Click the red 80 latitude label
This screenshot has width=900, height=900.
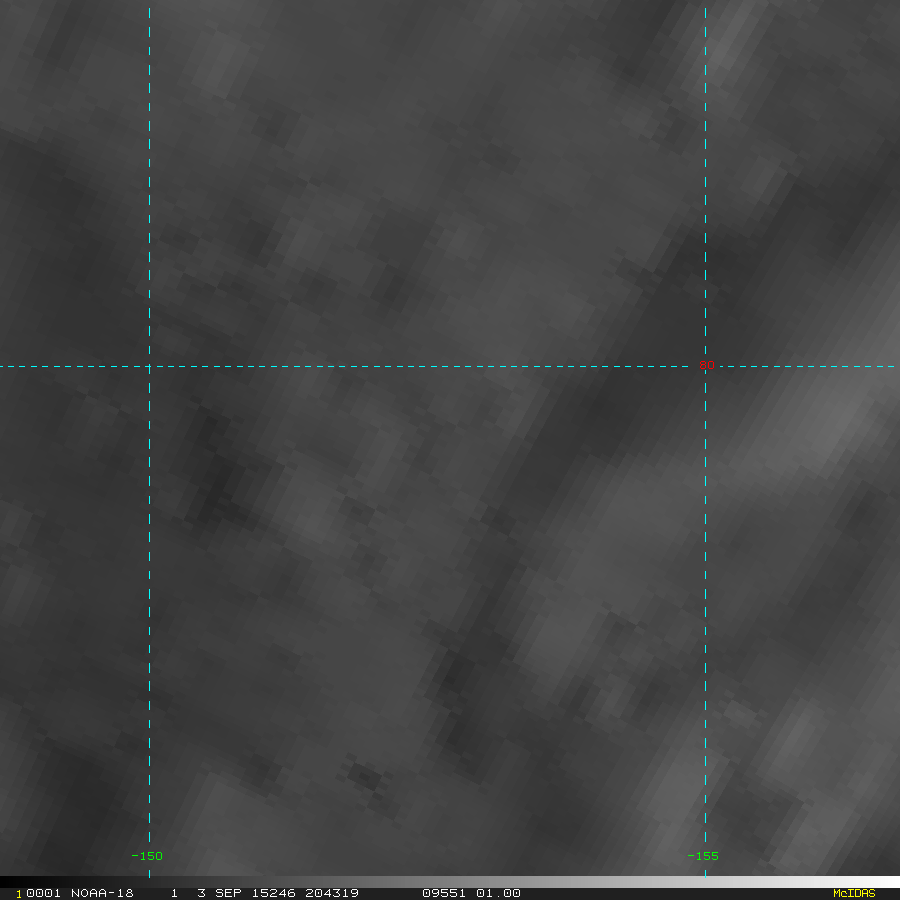pyautogui.click(x=707, y=365)
